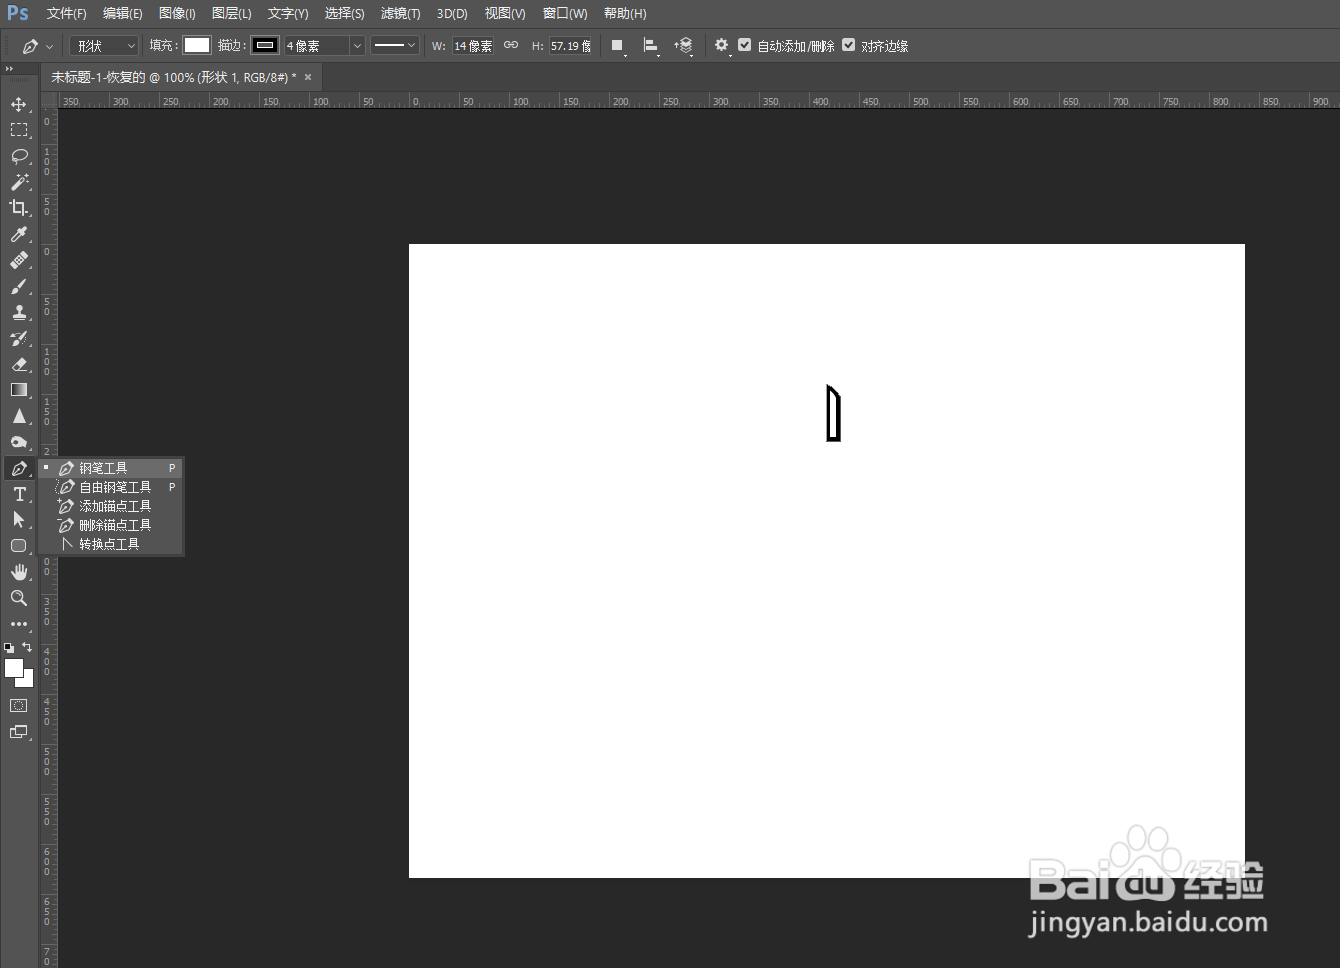Select the Sponge tool

[x=19, y=442]
